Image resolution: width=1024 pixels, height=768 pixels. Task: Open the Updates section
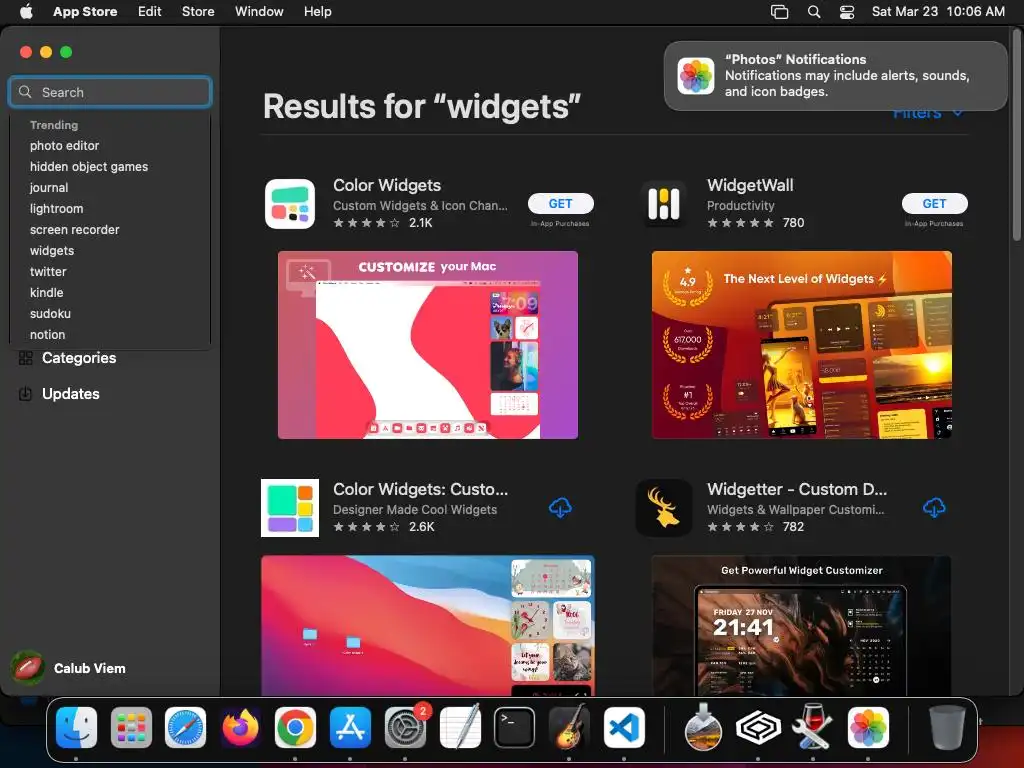[71, 394]
